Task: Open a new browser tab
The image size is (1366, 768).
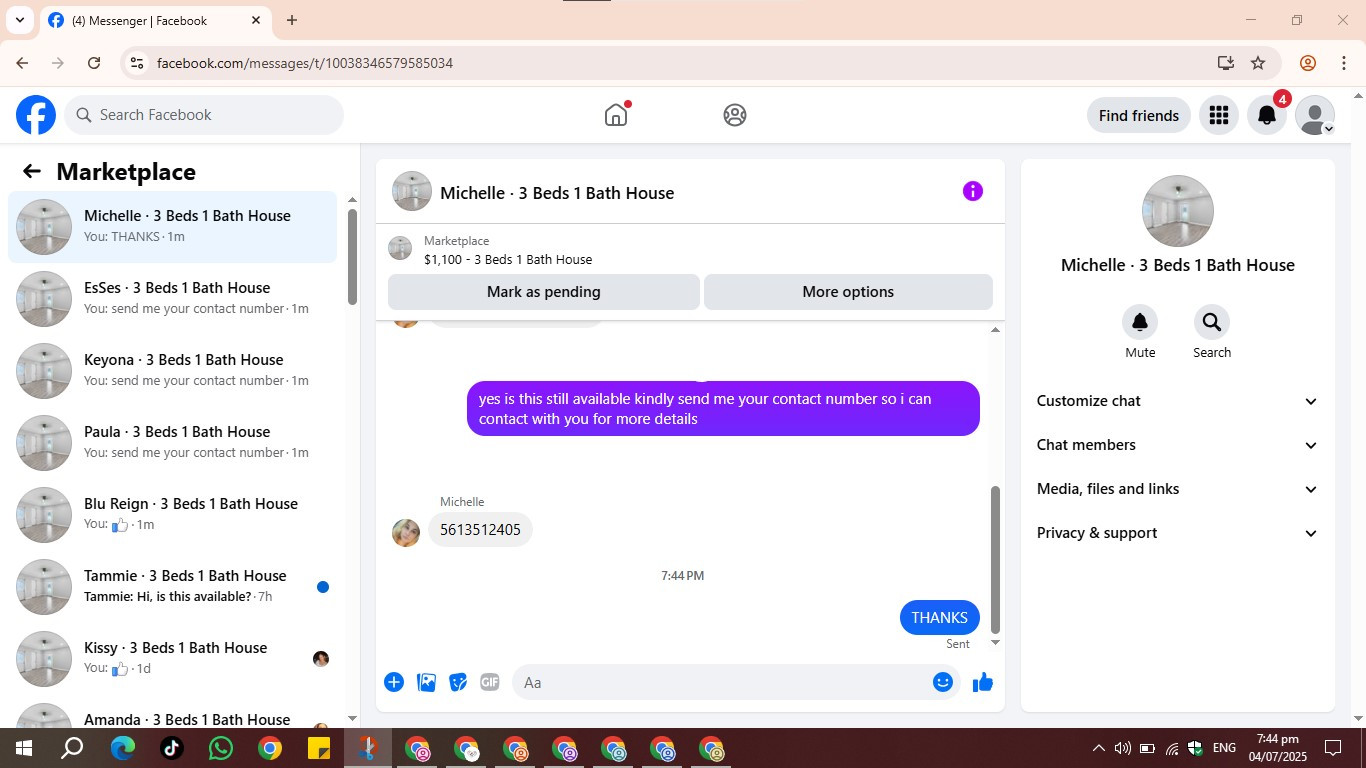Action: (292, 20)
